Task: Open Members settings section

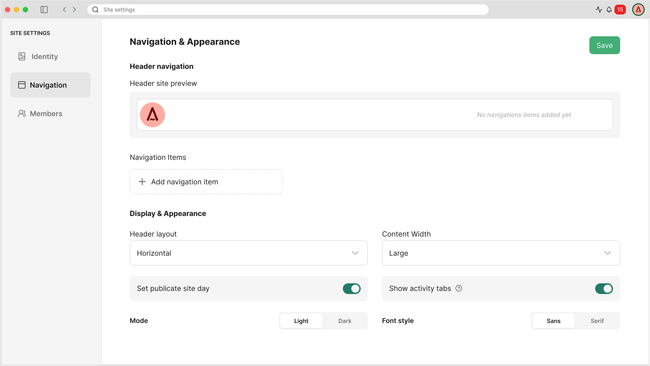Action: (x=50, y=114)
